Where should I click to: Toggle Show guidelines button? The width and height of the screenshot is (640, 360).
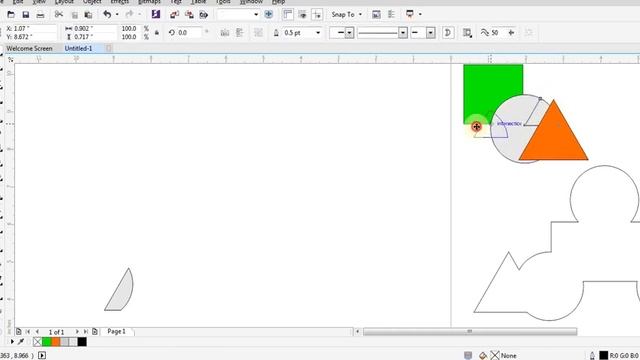(x=317, y=14)
